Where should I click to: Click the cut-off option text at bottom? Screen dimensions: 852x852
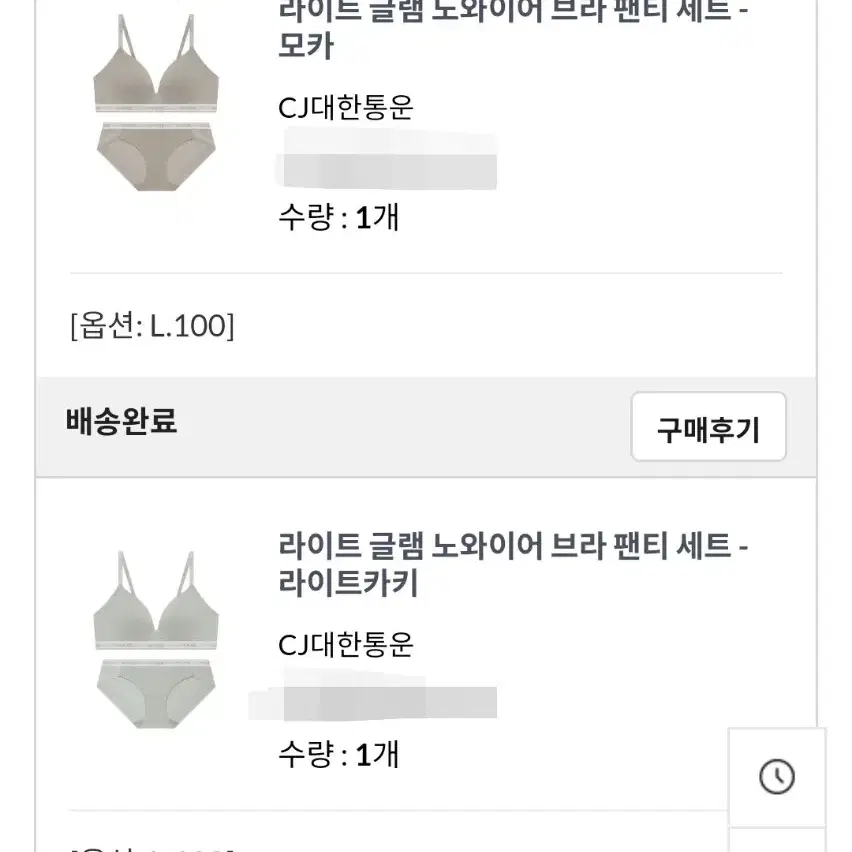point(152,848)
